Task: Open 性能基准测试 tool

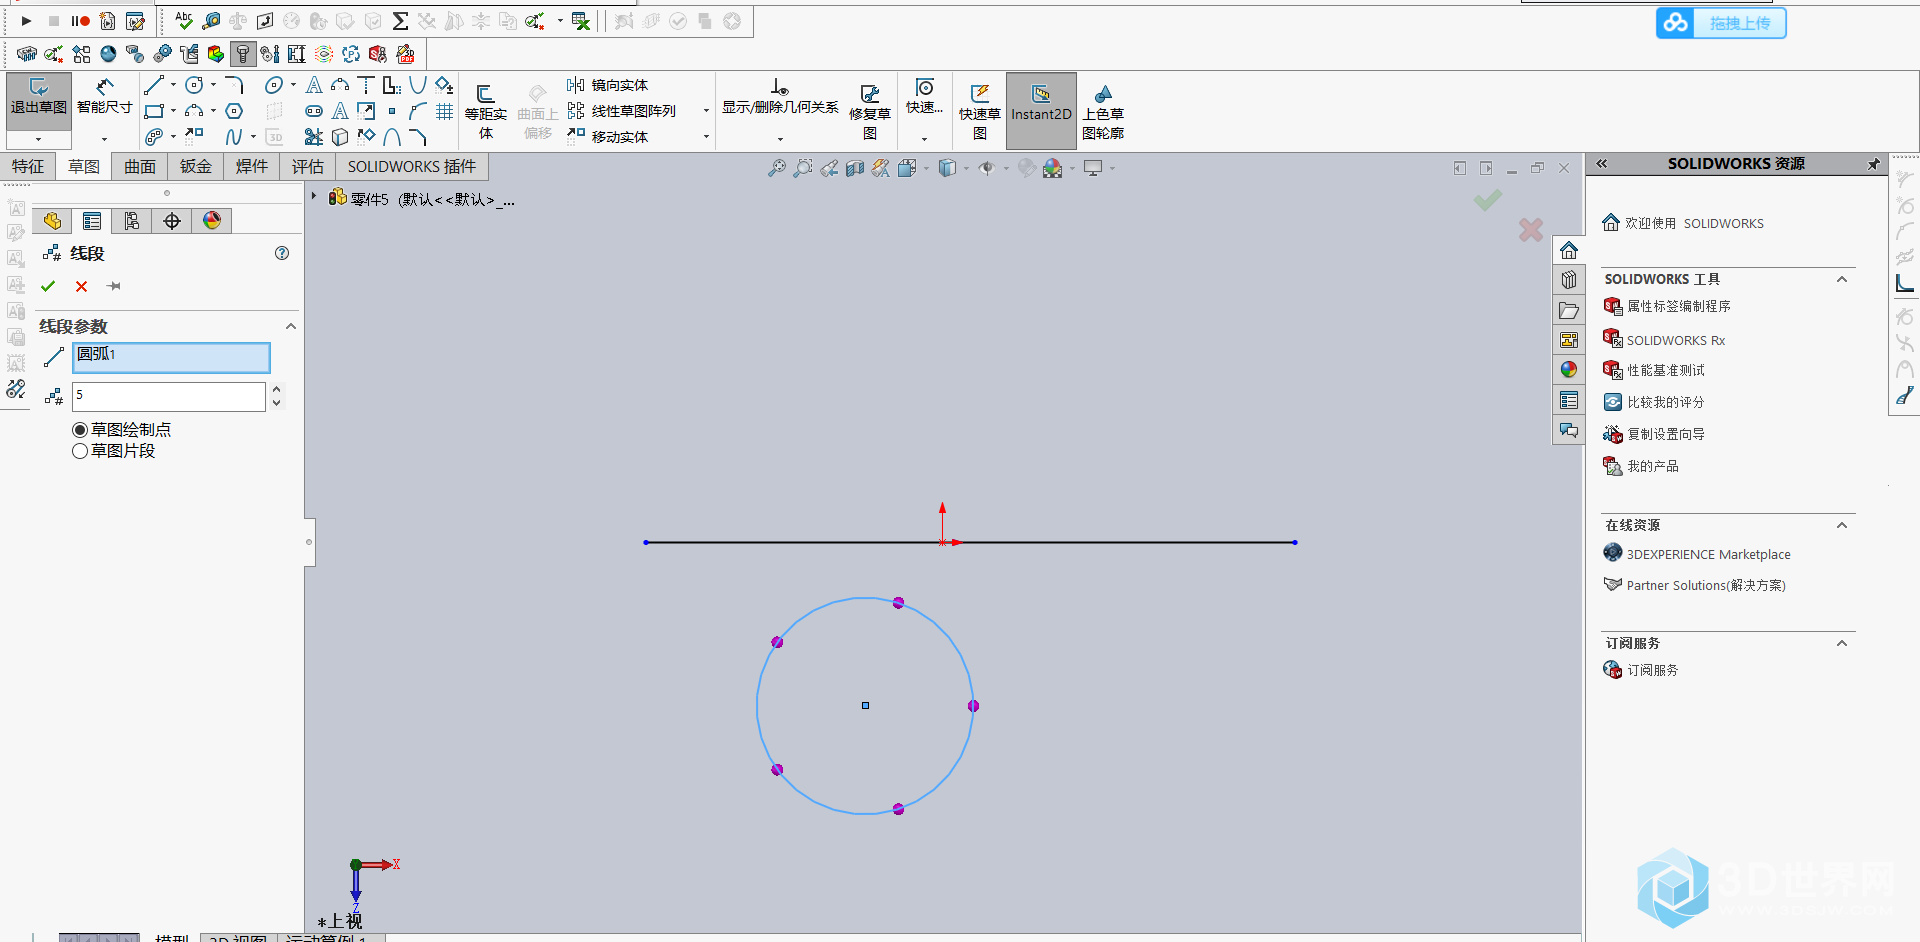Action: pyautogui.click(x=1654, y=370)
